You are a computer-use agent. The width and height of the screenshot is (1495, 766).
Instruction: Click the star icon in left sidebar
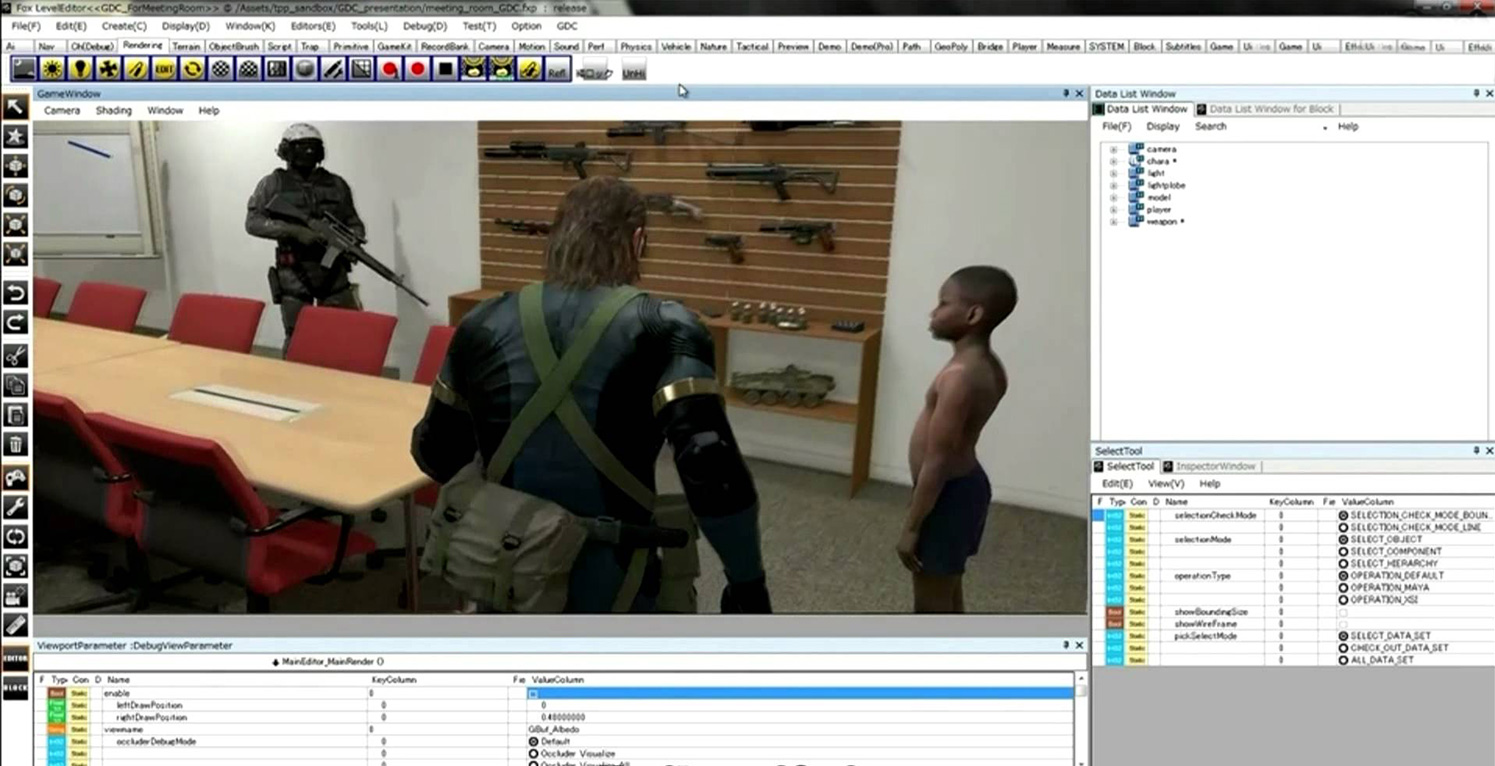(16, 136)
